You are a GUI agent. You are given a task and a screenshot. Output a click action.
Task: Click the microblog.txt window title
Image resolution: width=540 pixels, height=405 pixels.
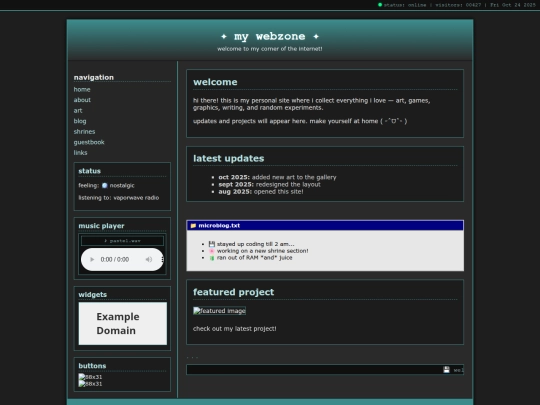coord(219,226)
